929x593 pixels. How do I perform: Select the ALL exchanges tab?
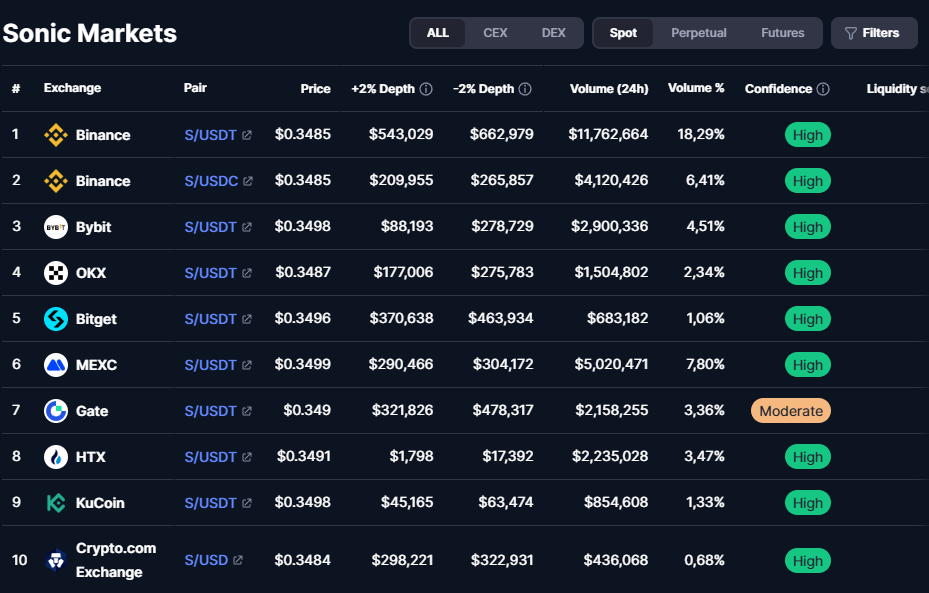pos(438,33)
